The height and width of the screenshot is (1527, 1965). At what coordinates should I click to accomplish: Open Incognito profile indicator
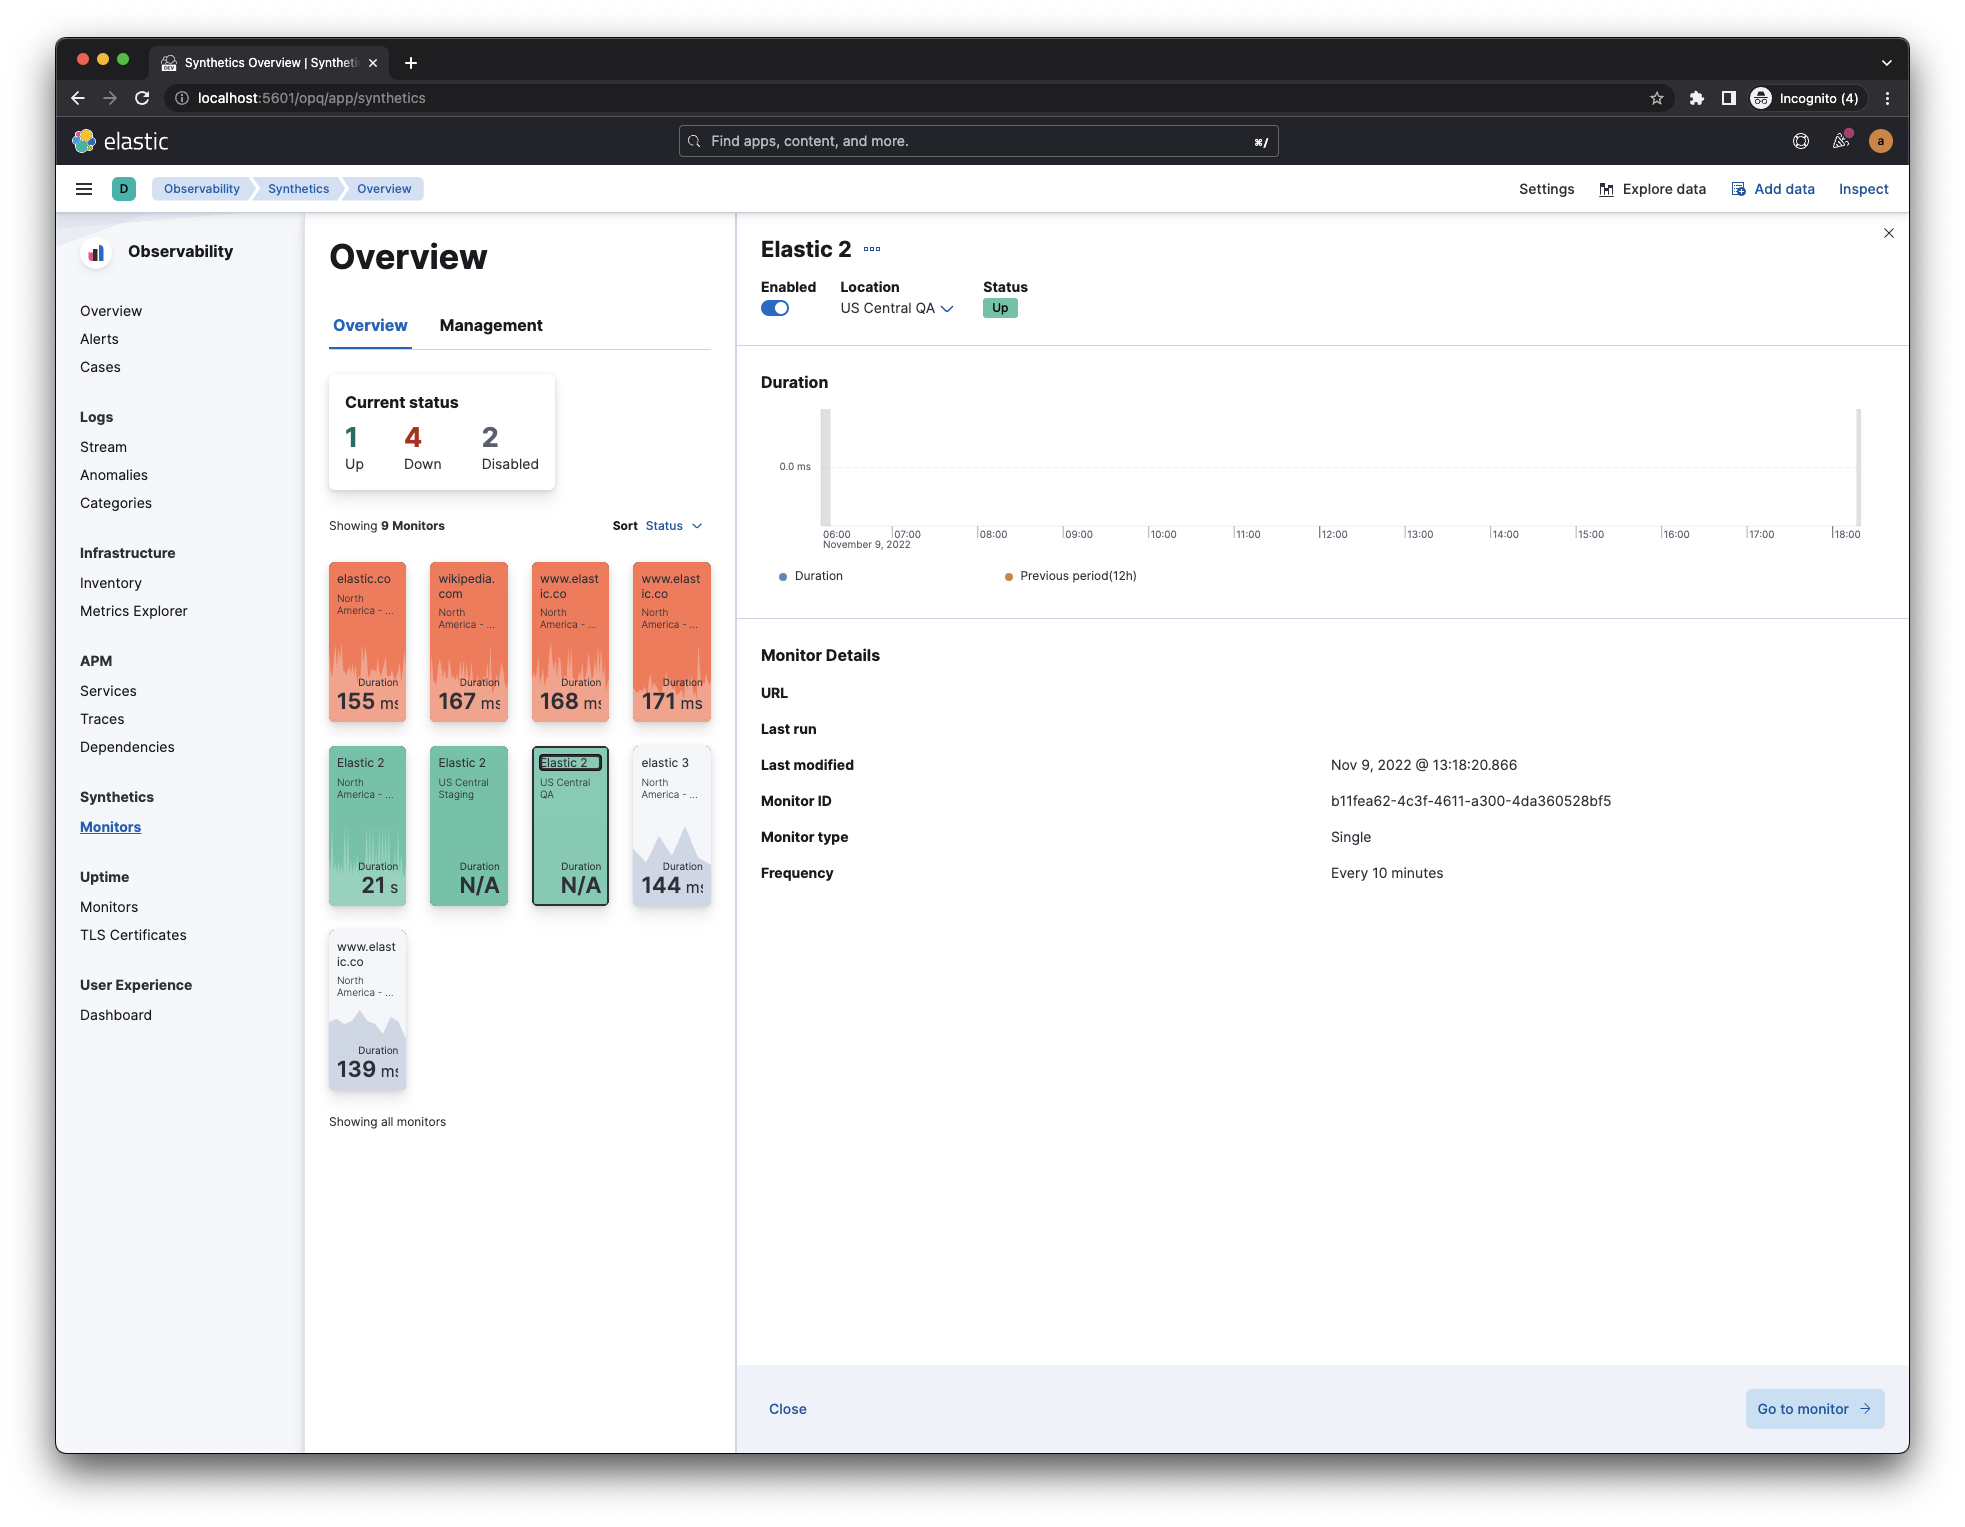(1805, 98)
